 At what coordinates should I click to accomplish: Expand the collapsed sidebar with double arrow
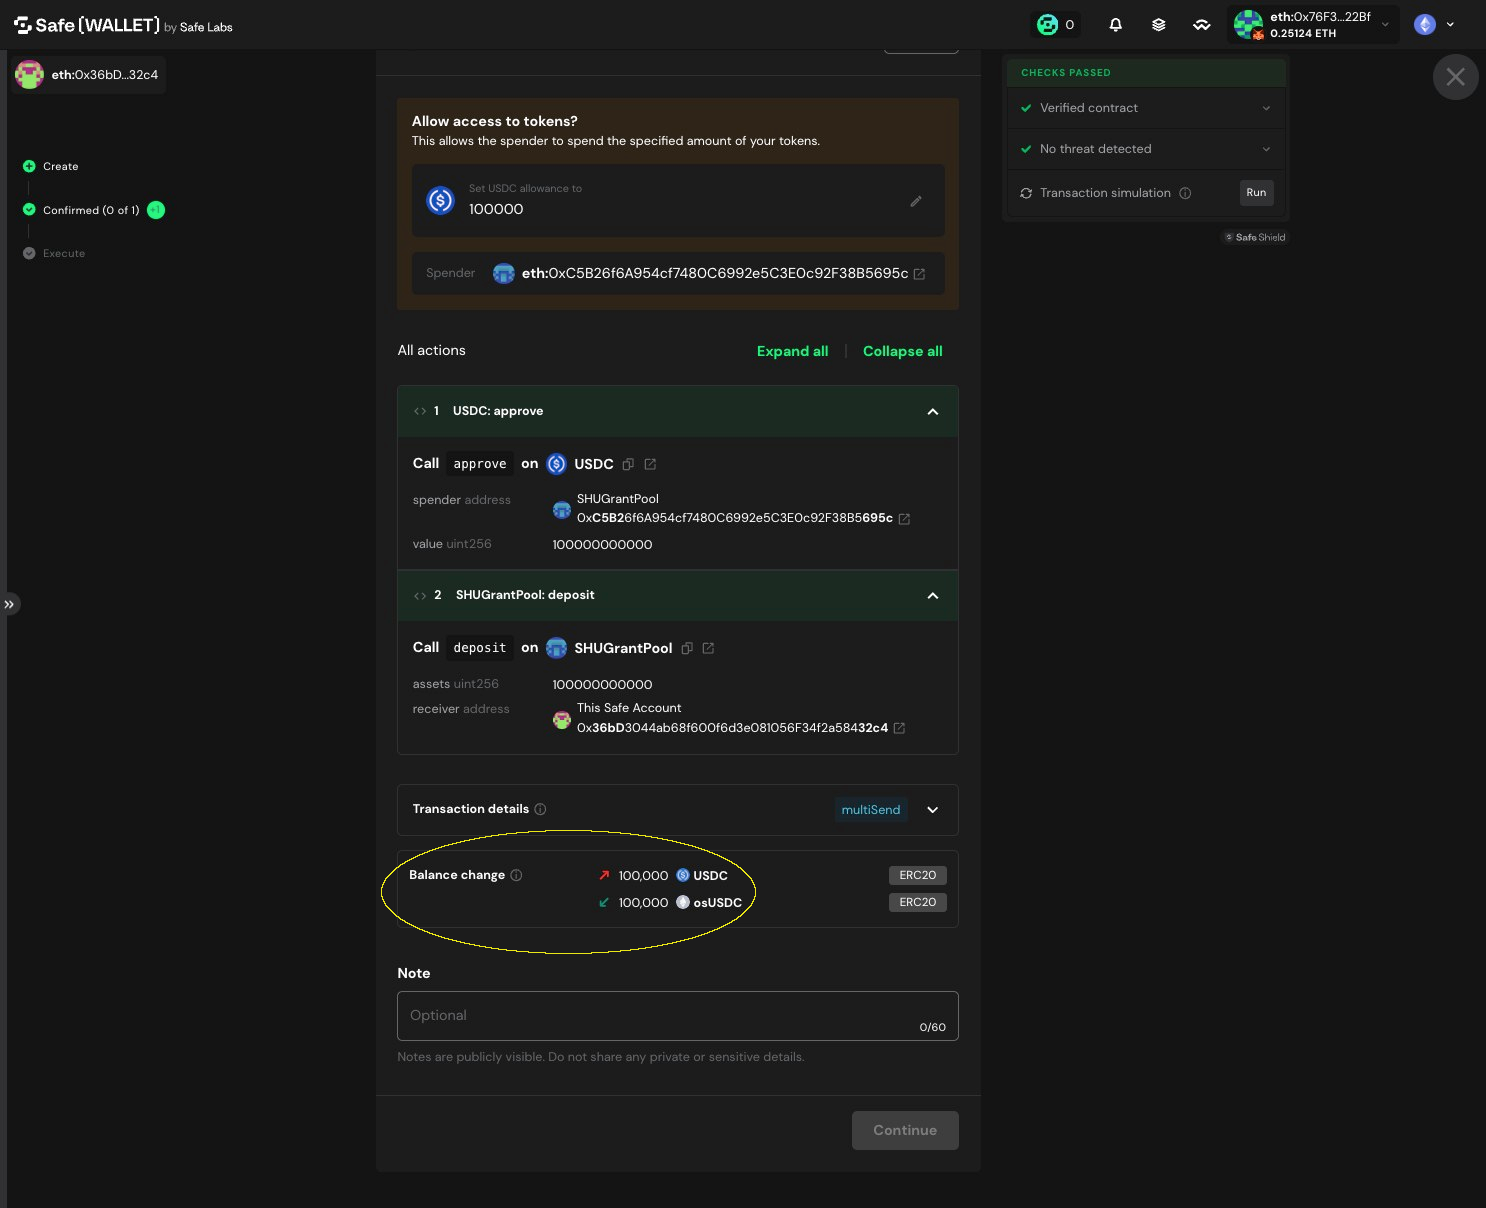point(9,604)
